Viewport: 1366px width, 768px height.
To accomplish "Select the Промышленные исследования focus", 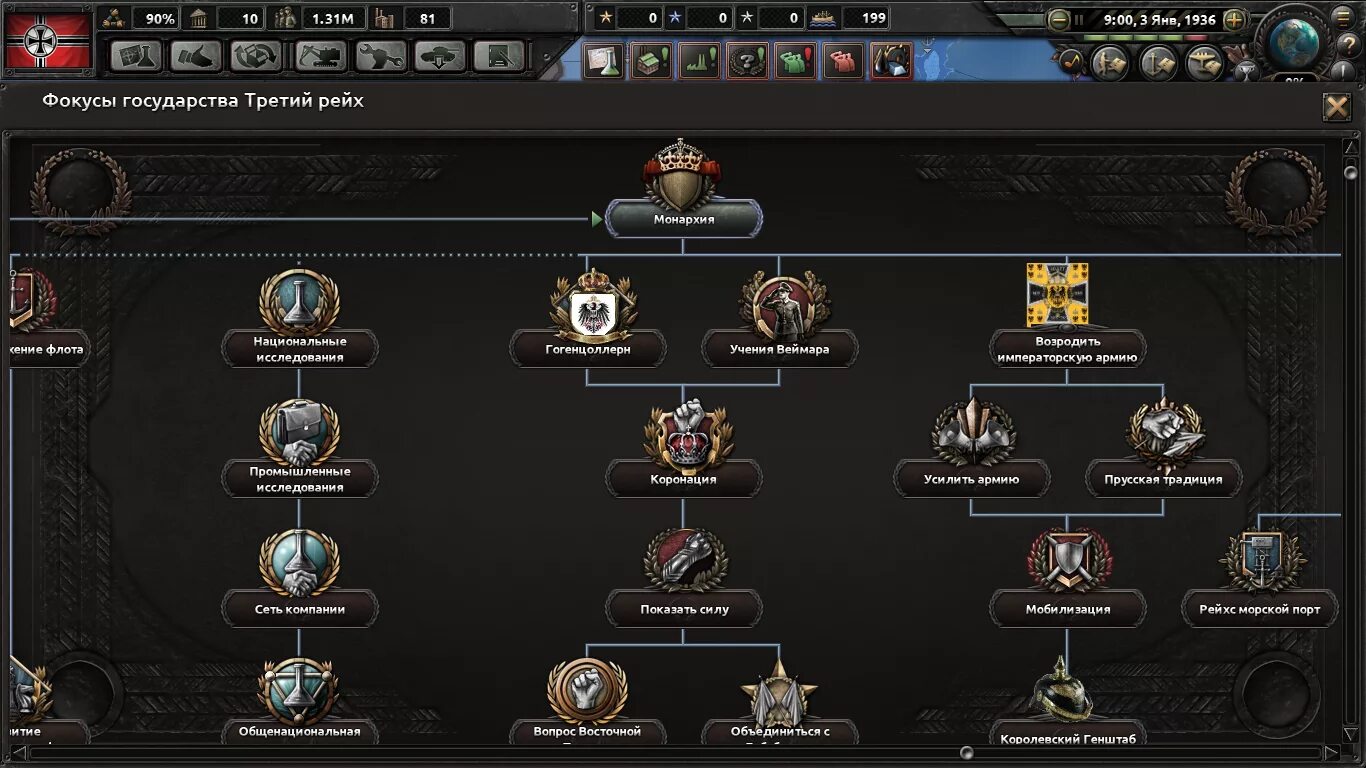I will pyautogui.click(x=300, y=479).
